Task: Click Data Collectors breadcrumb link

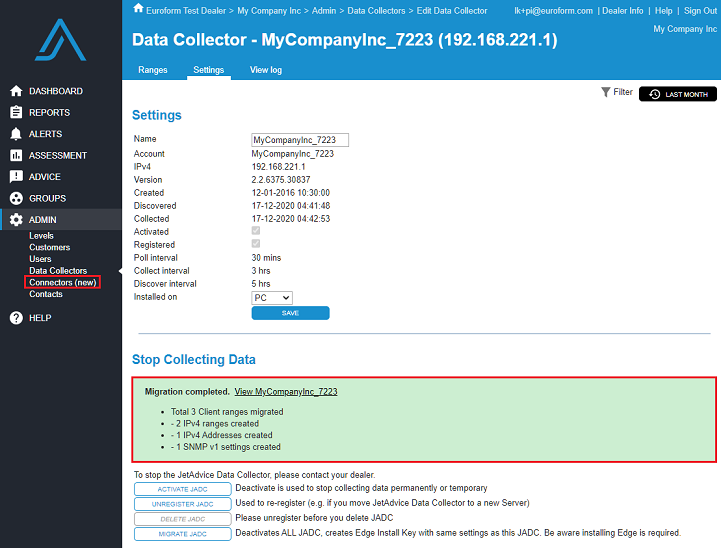Action: (376, 11)
